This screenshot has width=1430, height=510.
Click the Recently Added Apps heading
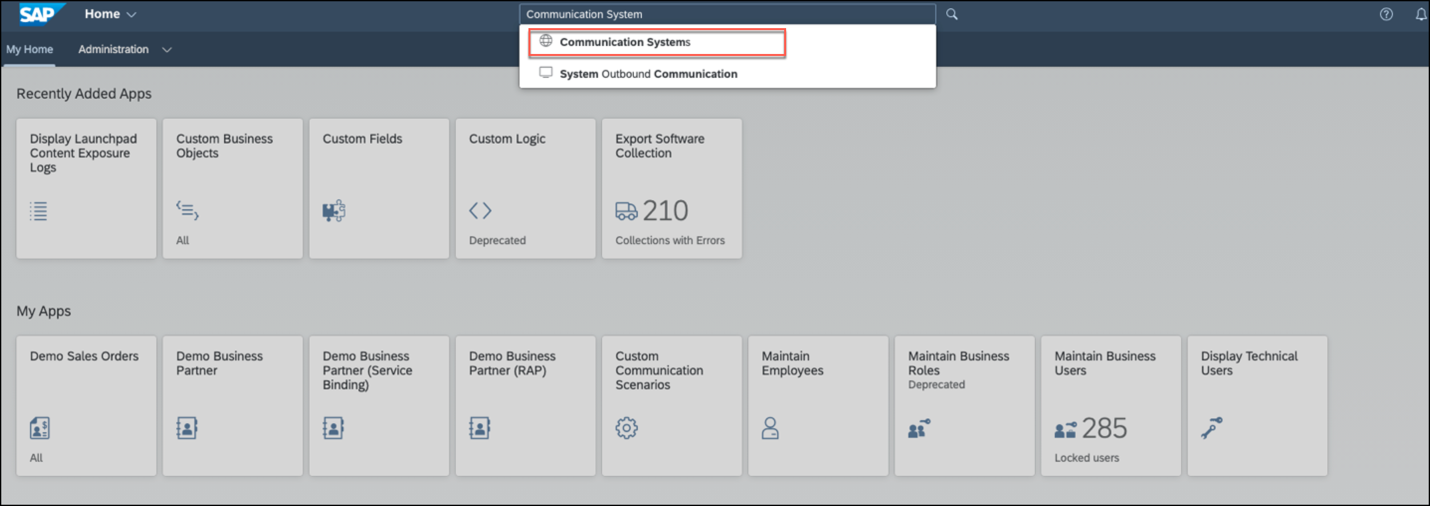[x=84, y=94]
